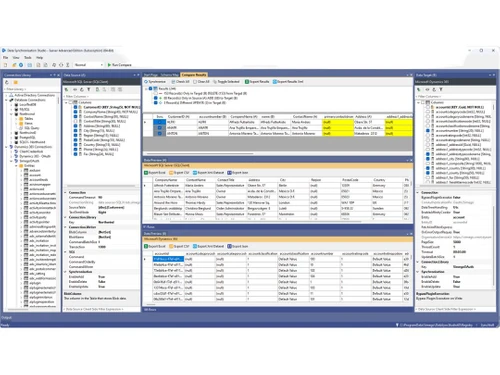Collapse the Dynamics 365 Connections tree node
500x375 pixels.
(6, 147)
